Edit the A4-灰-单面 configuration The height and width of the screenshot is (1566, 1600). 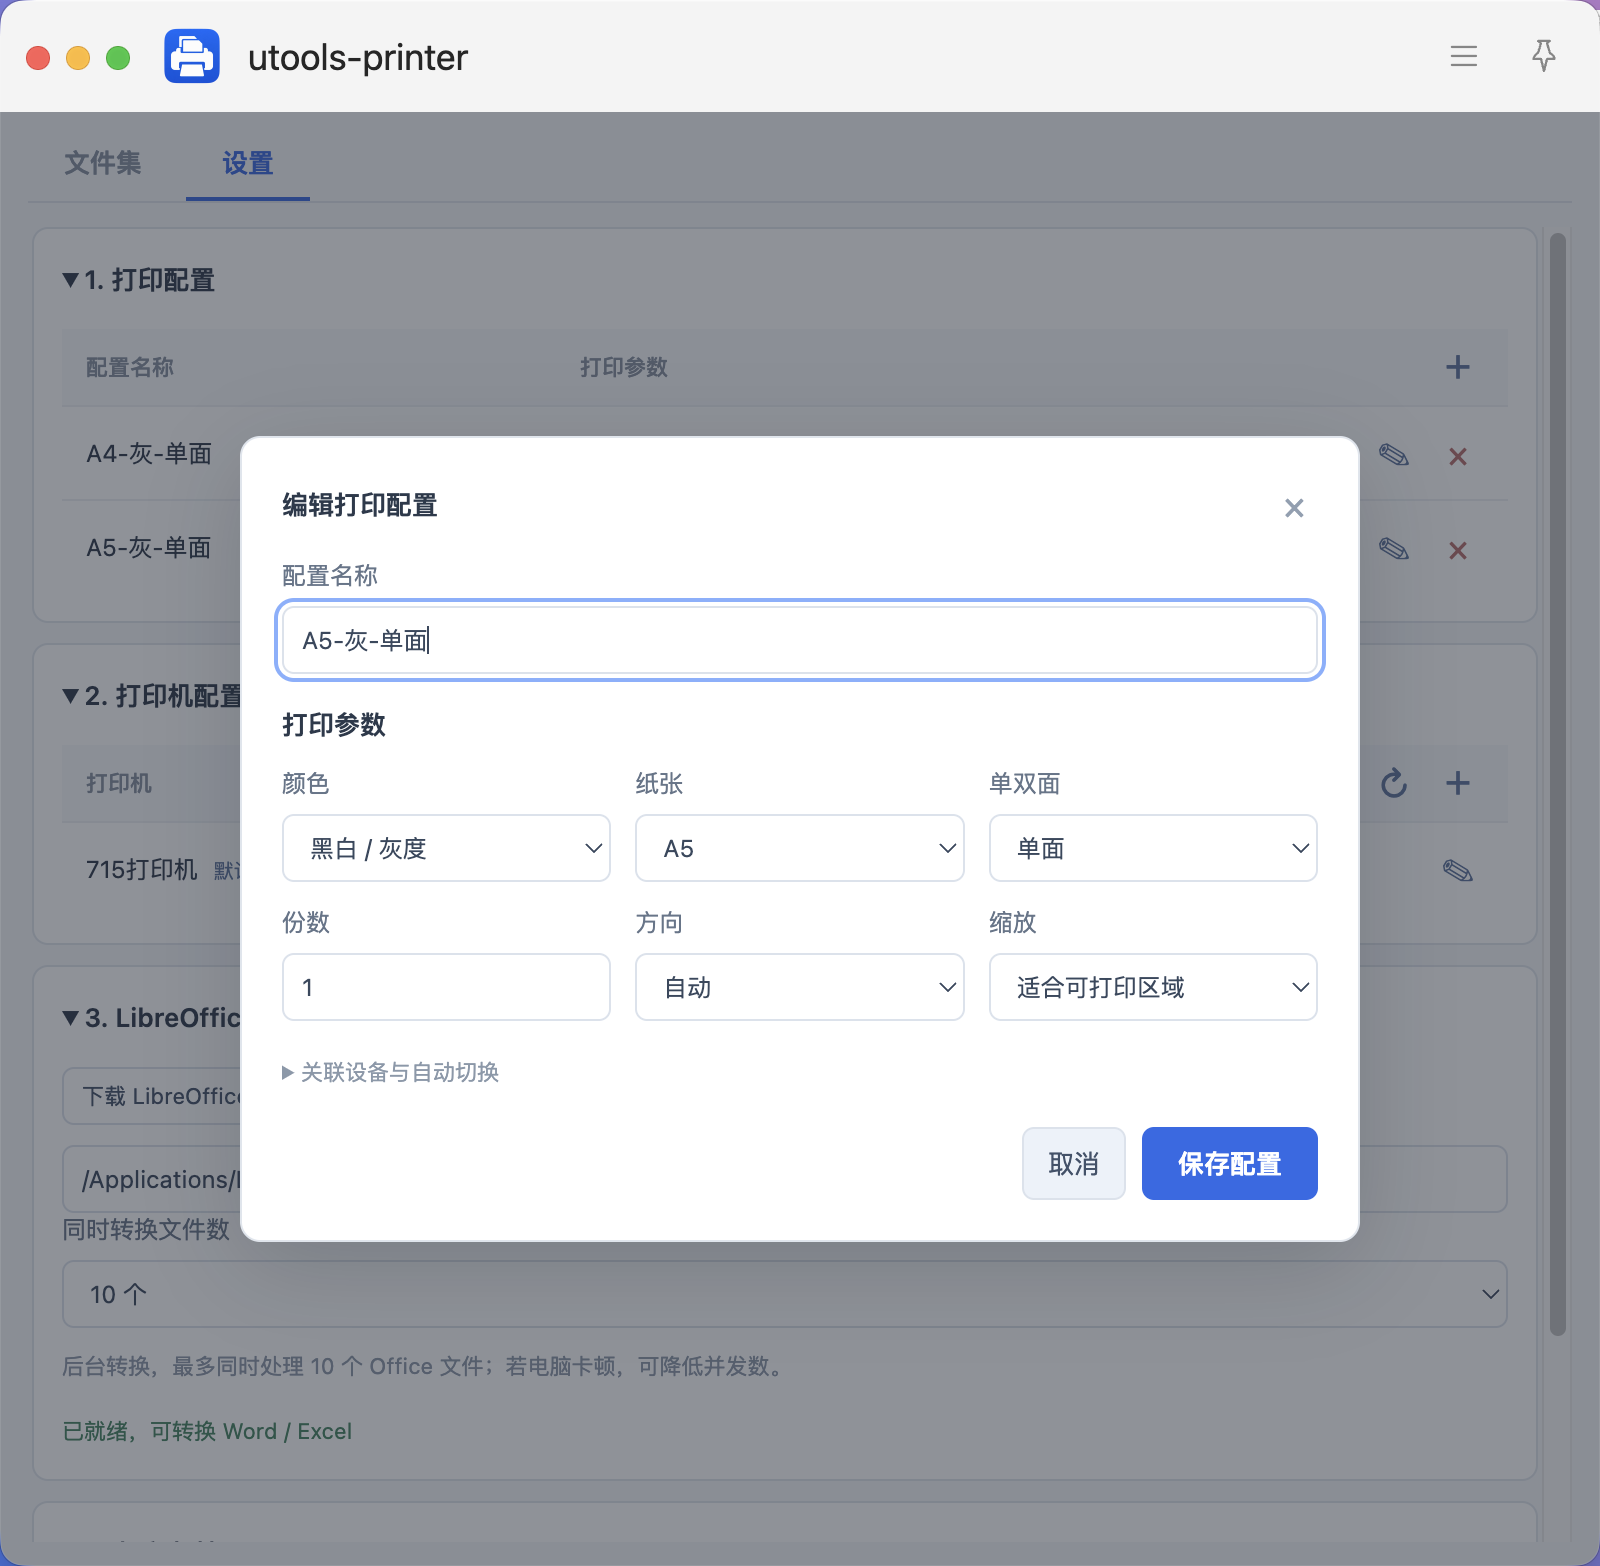[1394, 456]
